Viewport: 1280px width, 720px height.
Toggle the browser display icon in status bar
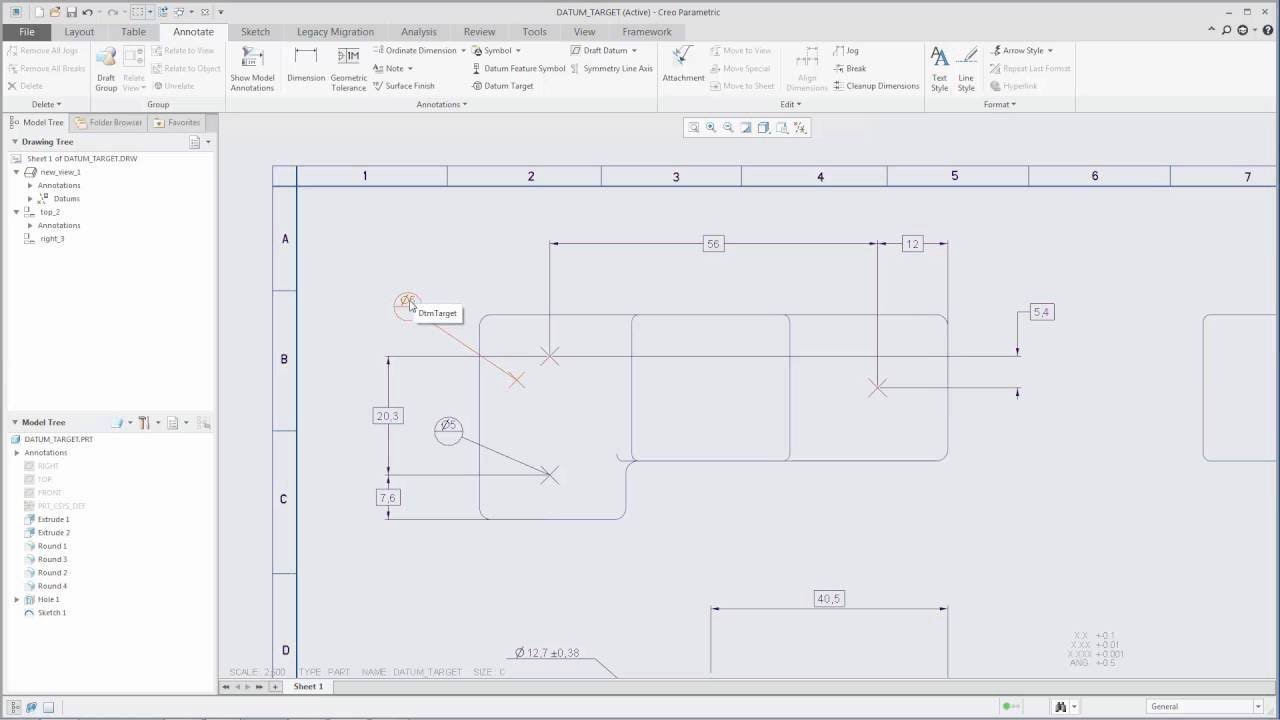[x=32, y=707]
